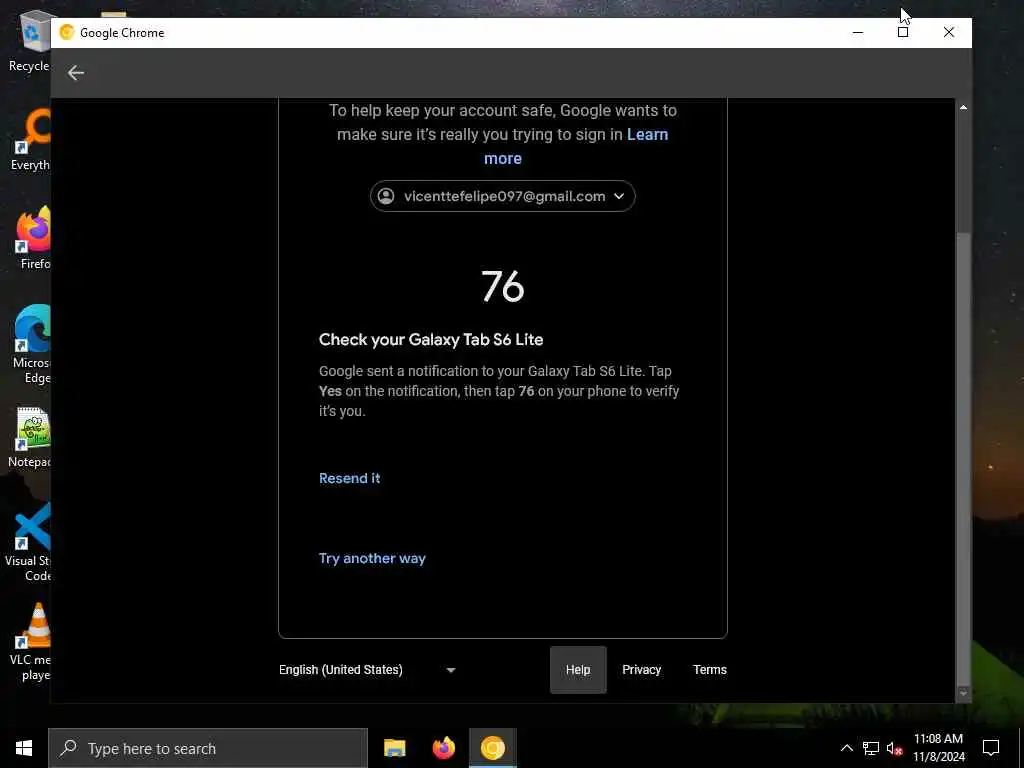Select the Microsoft Edge desktop shortcut
Viewport: 1024px width, 768px height.
pyautogui.click(x=31, y=345)
